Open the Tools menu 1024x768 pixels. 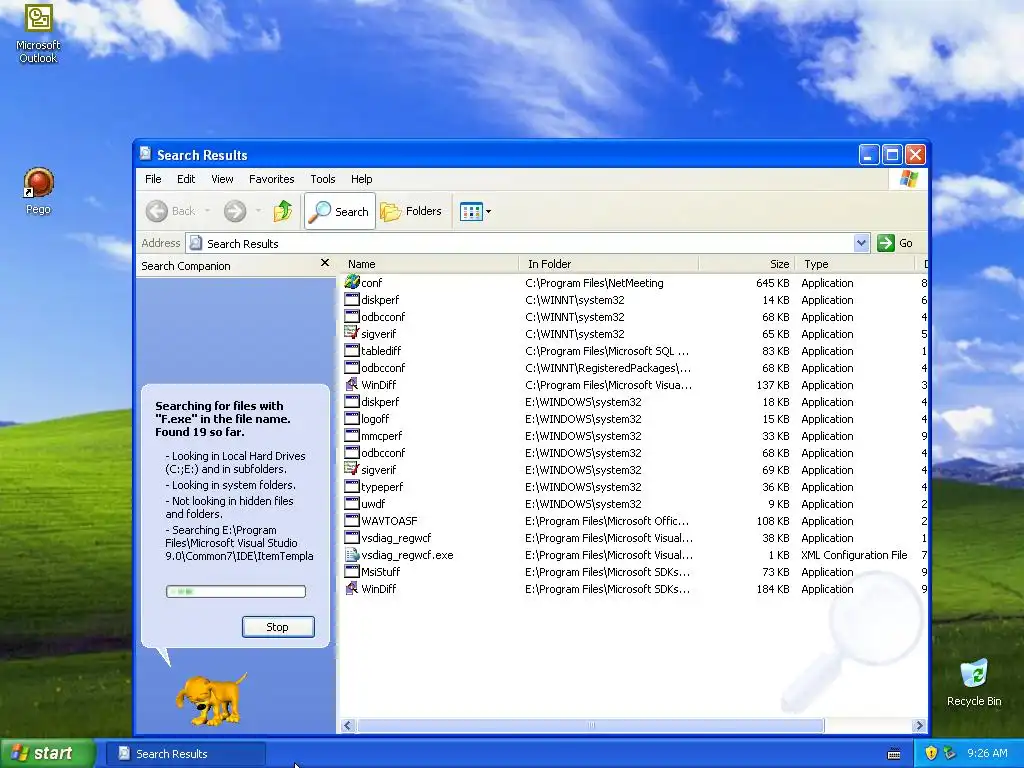(323, 179)
